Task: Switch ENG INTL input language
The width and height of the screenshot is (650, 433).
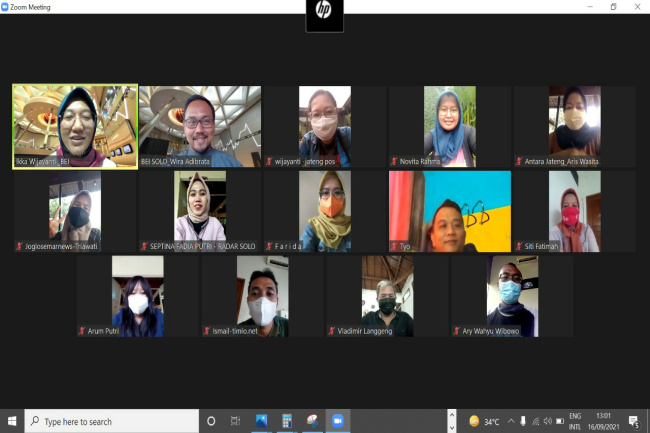Action: (575, 421)
